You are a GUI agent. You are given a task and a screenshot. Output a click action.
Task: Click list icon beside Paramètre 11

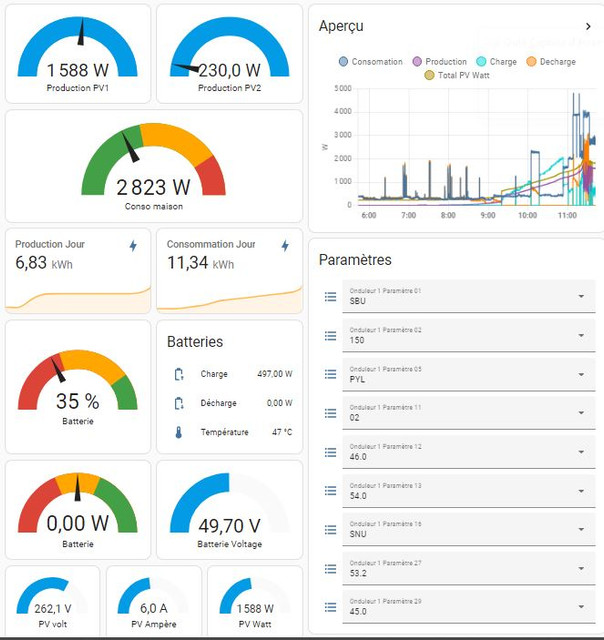[331, 413]
